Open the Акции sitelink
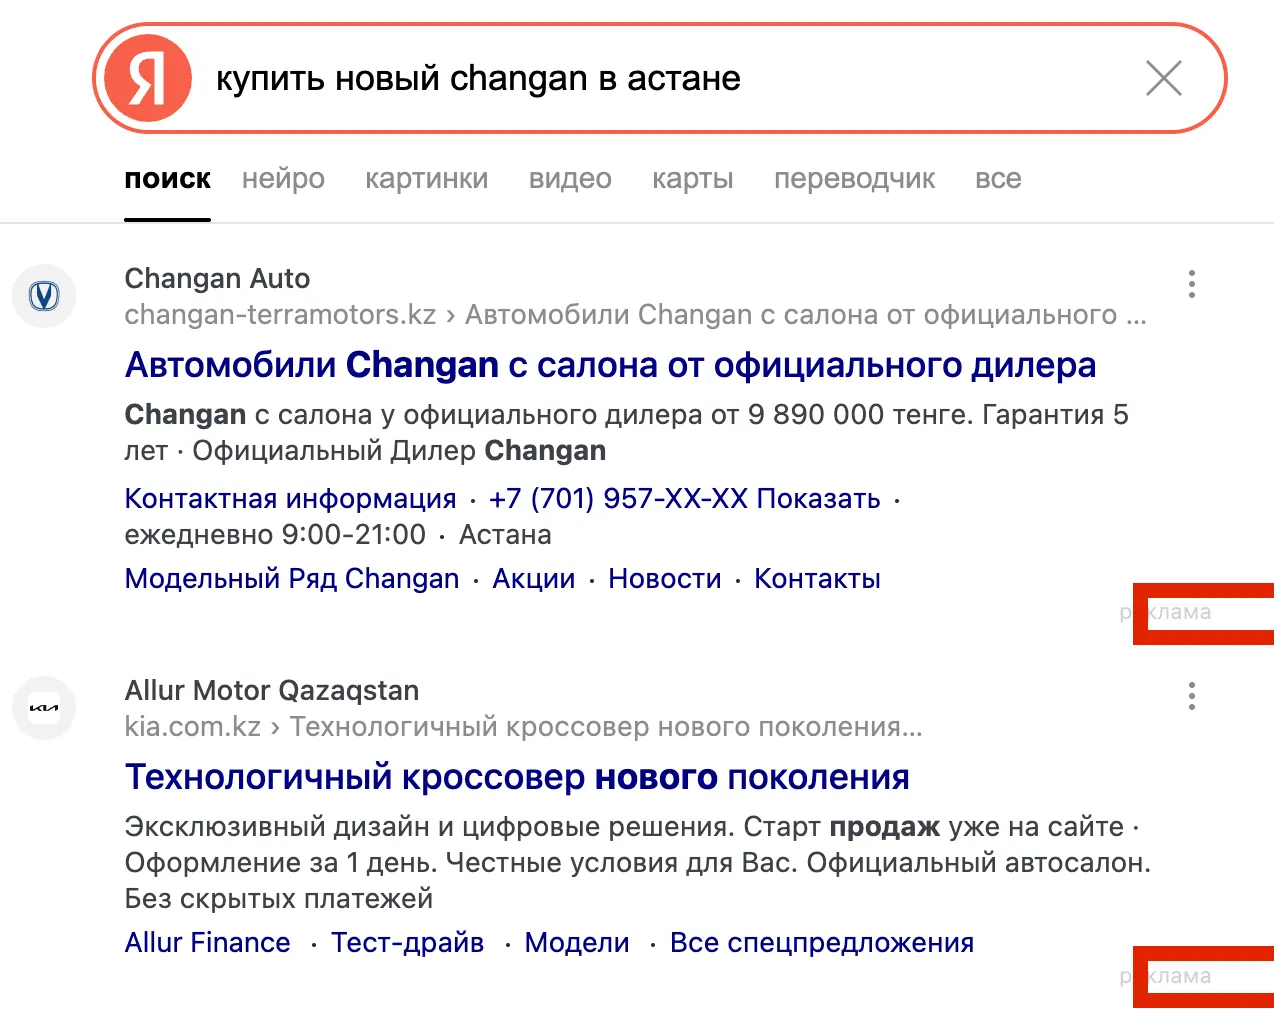The width and height of the screenshot is (1274, 1024). tap(534, 578)
